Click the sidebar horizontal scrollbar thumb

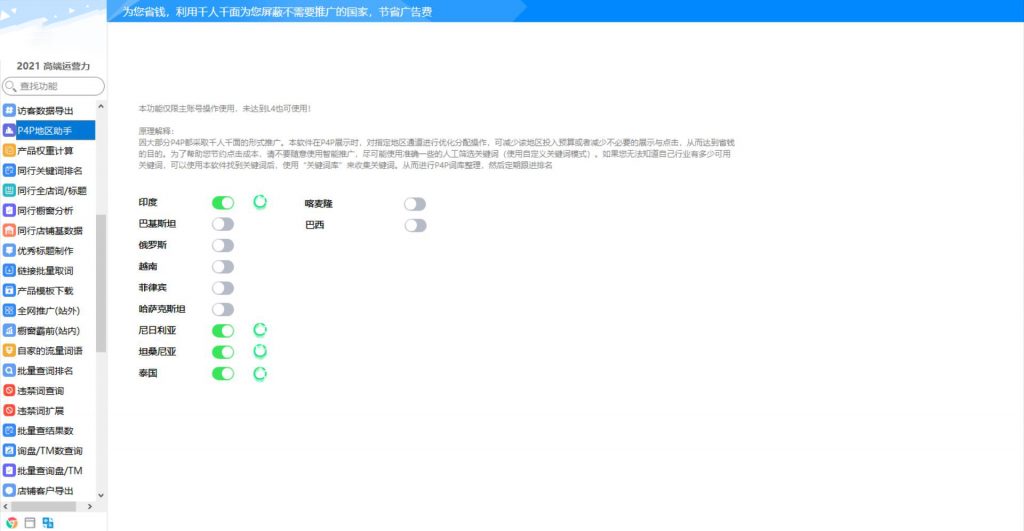43,506
